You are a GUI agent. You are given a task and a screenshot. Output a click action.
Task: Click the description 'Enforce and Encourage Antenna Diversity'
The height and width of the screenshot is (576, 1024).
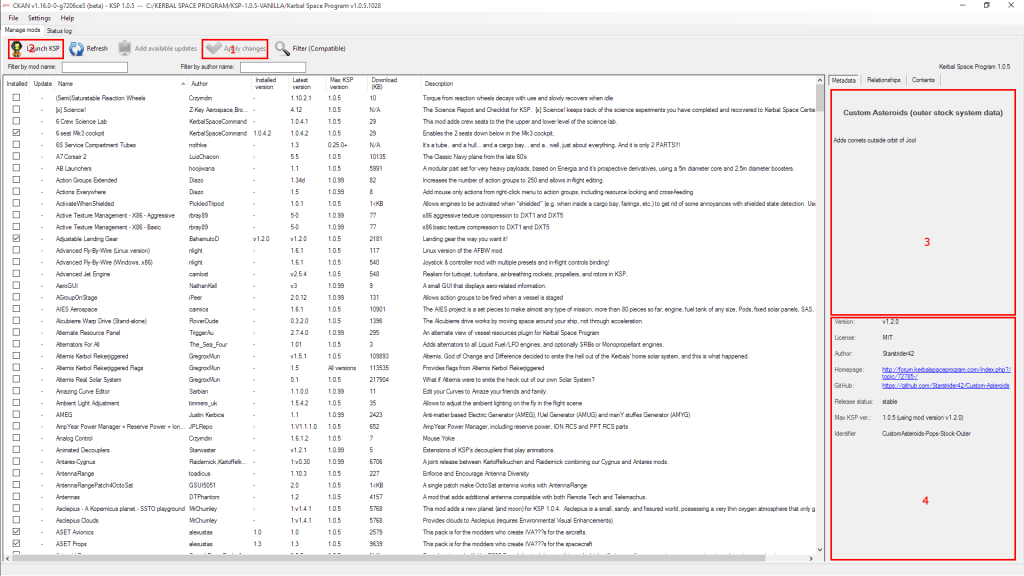tap(475, 473)
